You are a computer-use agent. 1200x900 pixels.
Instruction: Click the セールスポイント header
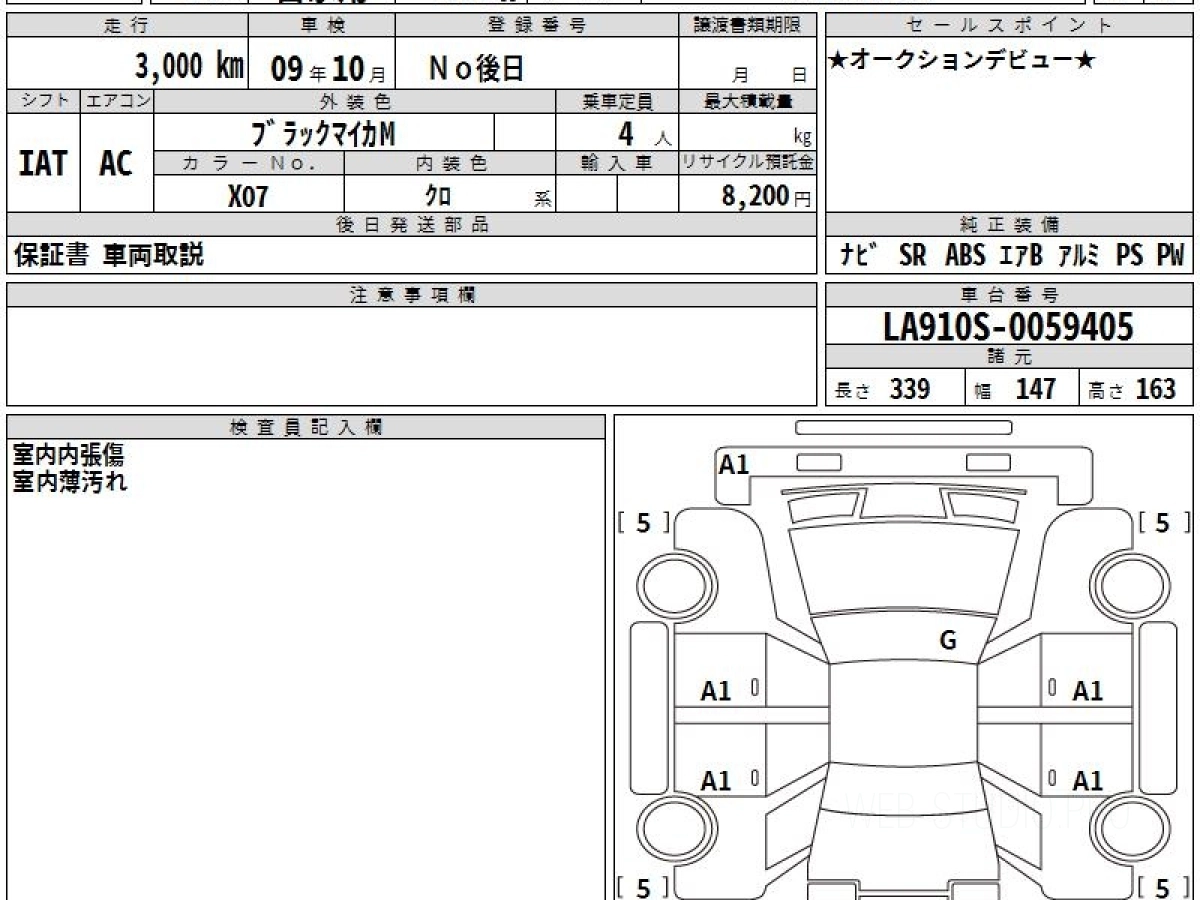pos(1010,26)
